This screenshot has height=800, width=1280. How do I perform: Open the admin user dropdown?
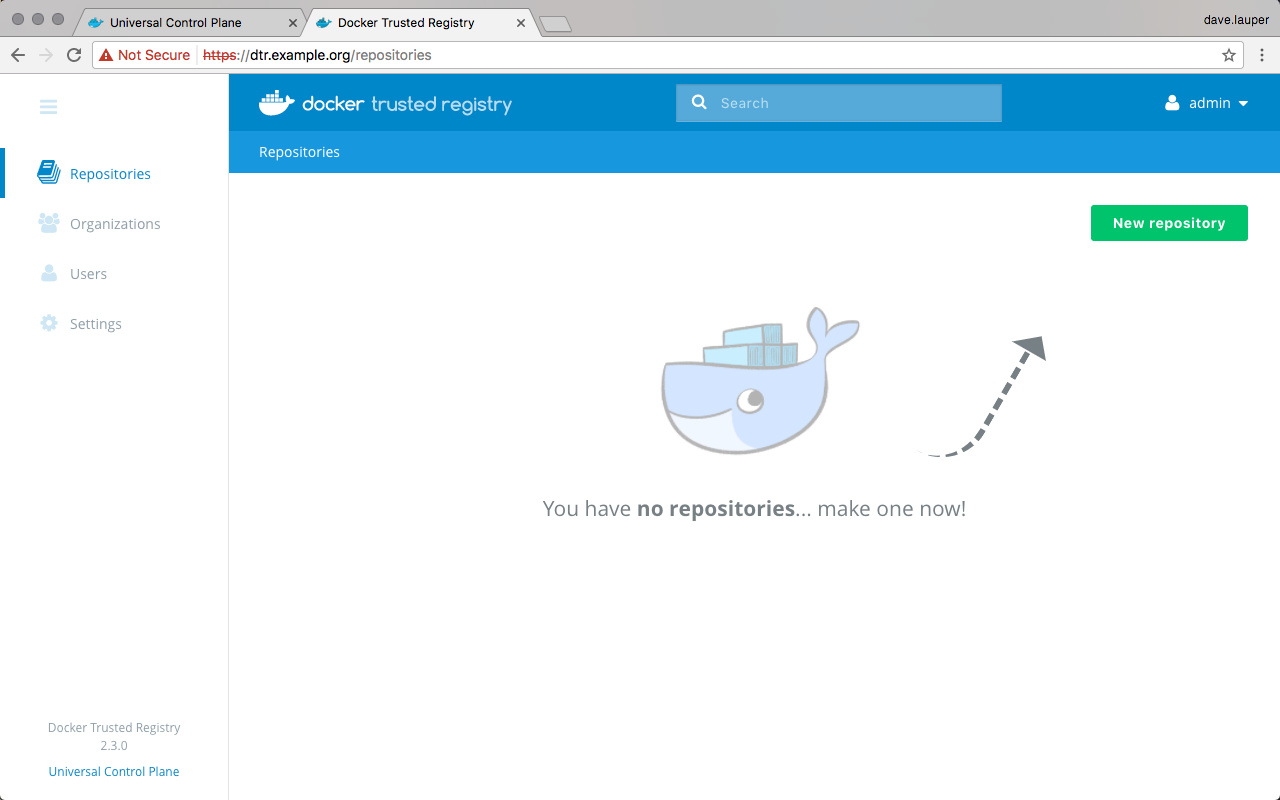[1207, 103]
